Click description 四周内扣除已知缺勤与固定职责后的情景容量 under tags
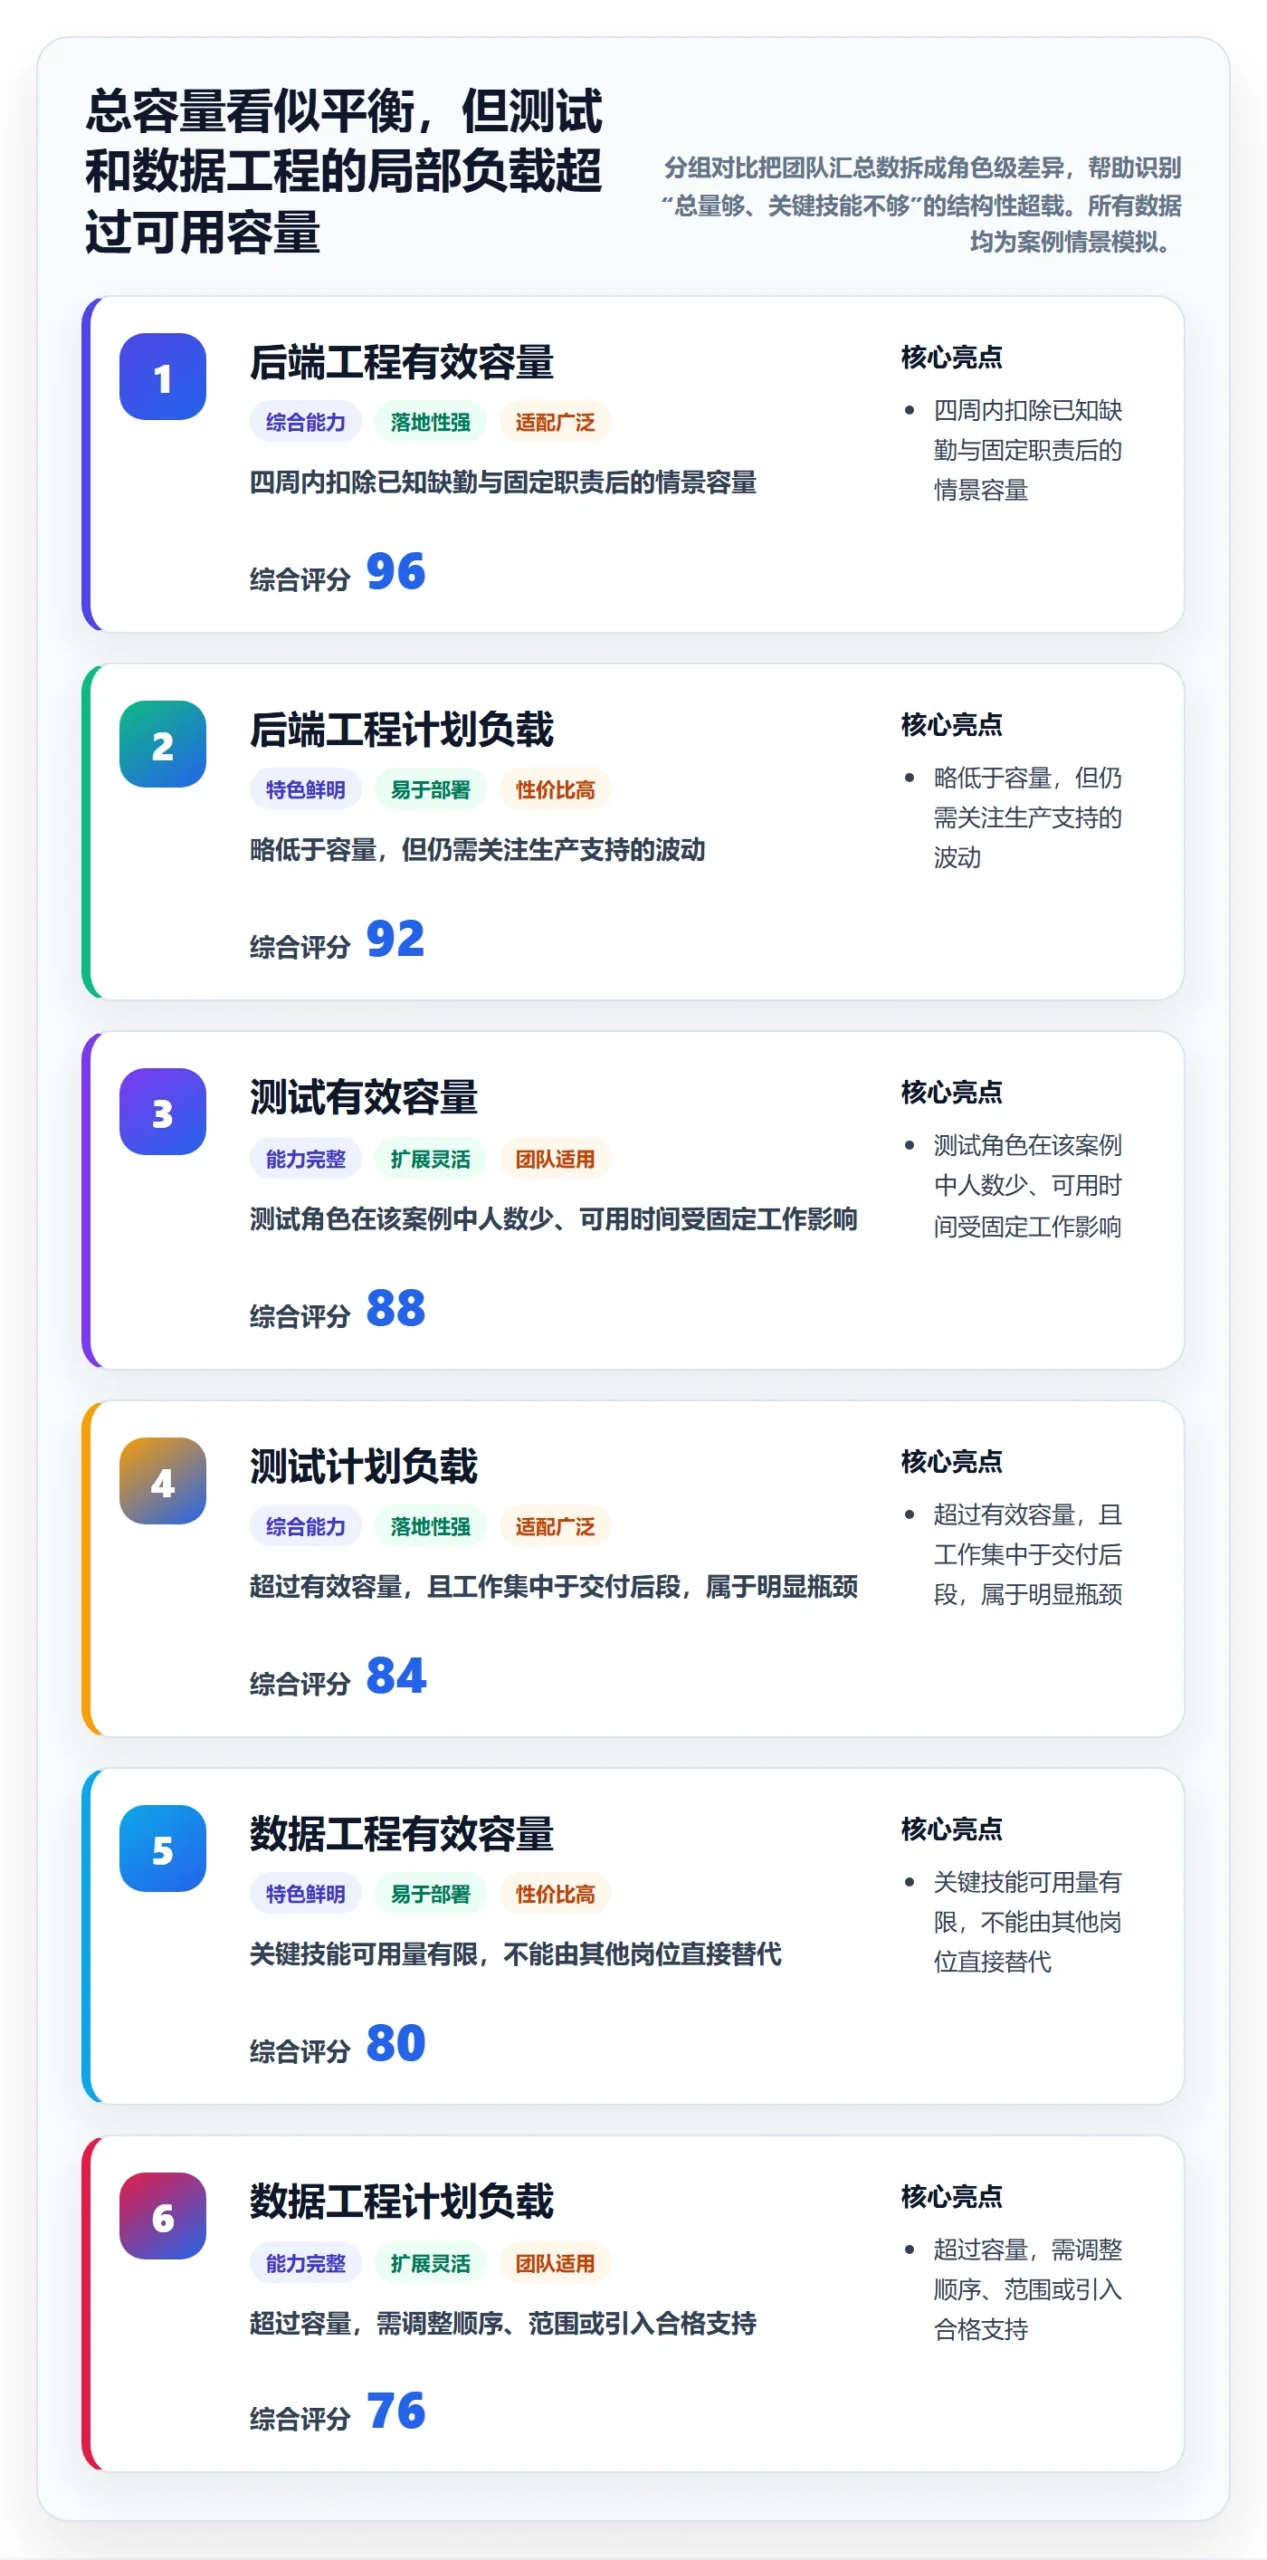This screenshot has width=1267, height=2560. (503, 482)
